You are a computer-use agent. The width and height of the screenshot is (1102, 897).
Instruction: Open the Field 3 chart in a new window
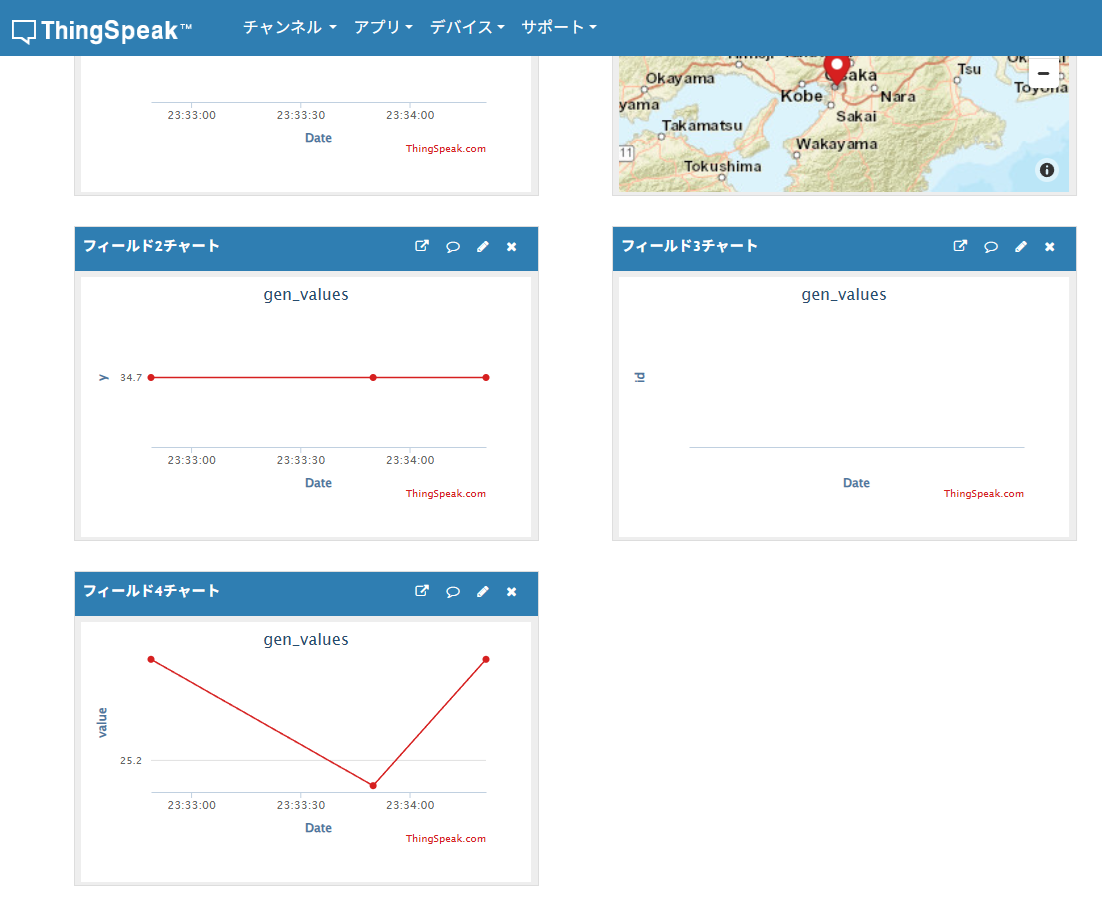[960, 246]
